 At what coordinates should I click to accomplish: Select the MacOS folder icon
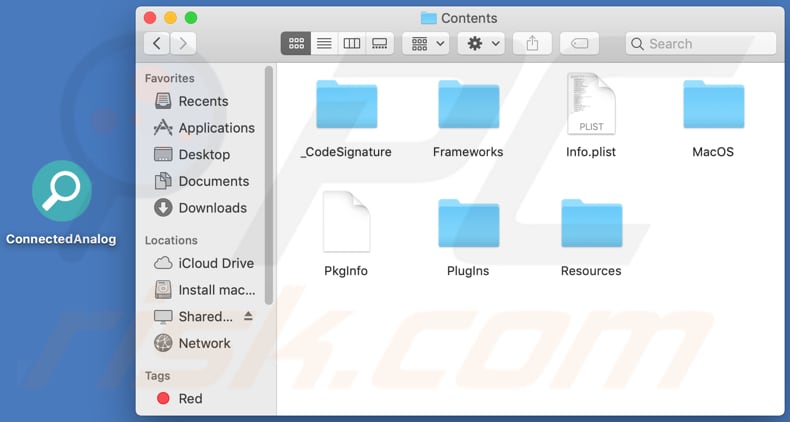(x=713, y=104)
